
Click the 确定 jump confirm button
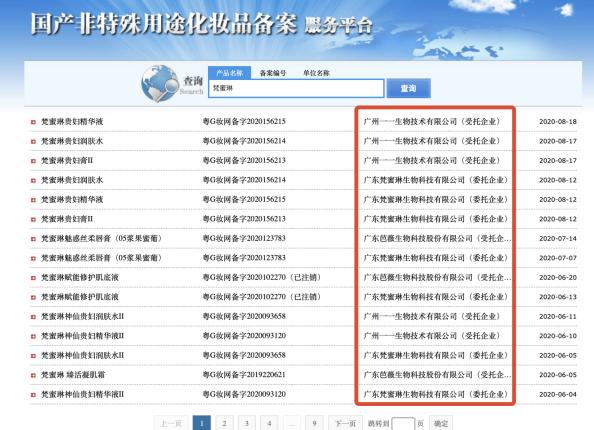click(441, 423)
